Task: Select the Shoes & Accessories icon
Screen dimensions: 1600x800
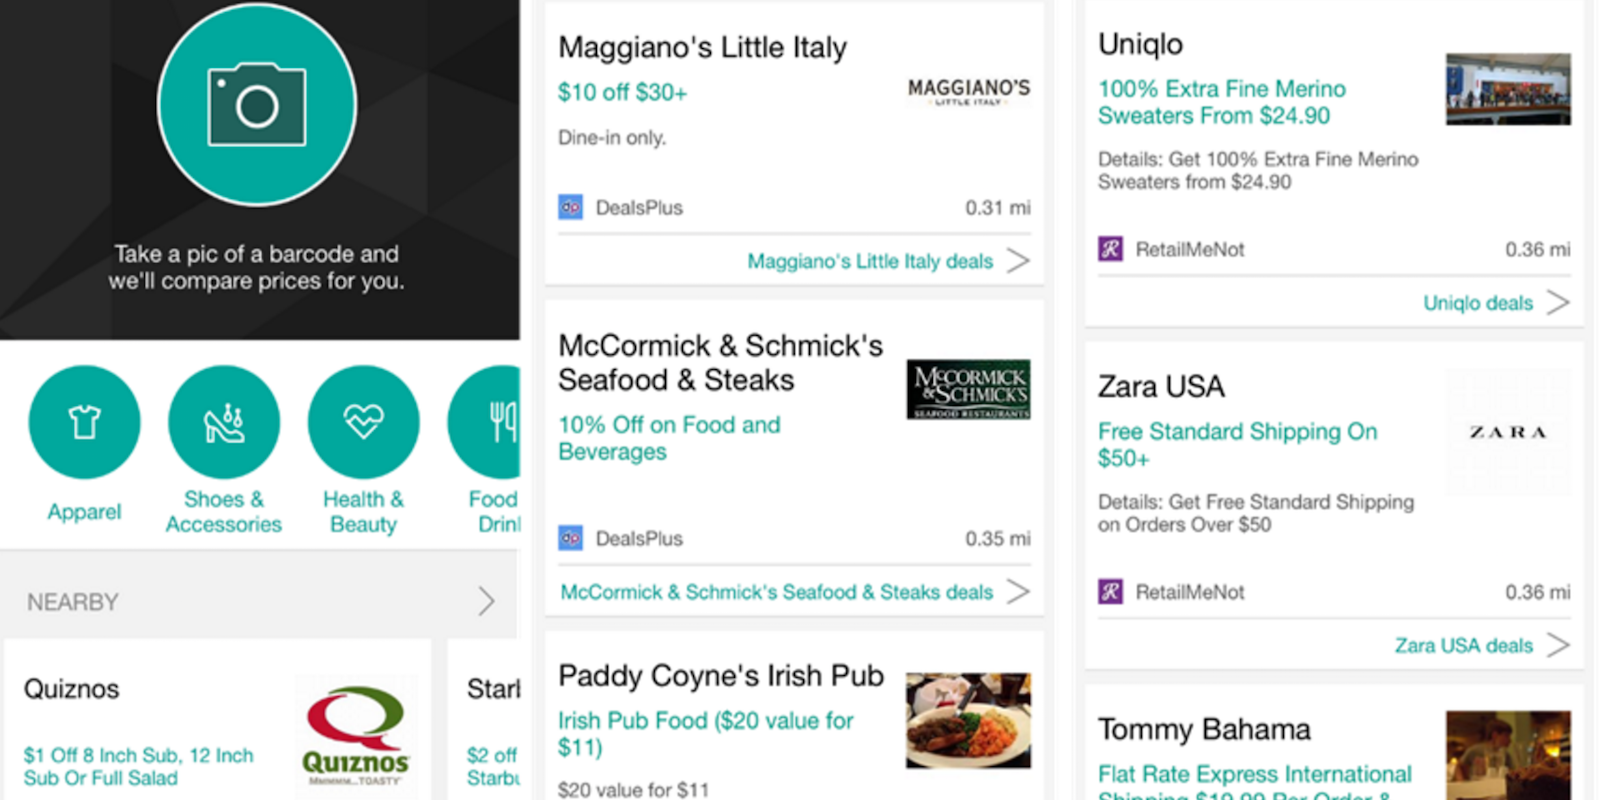Action: (224, 421)
